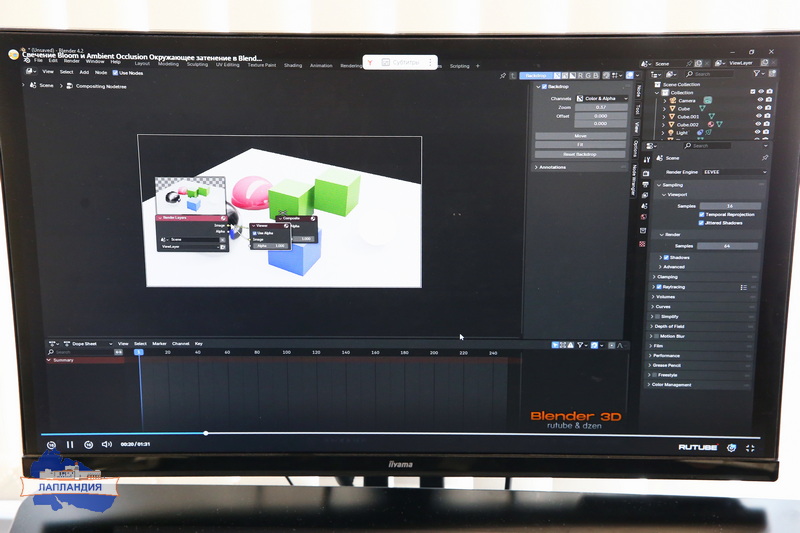Click the Fit backdrop button
Viewport: 800px width, 533px height.
(x=581, y=145)
